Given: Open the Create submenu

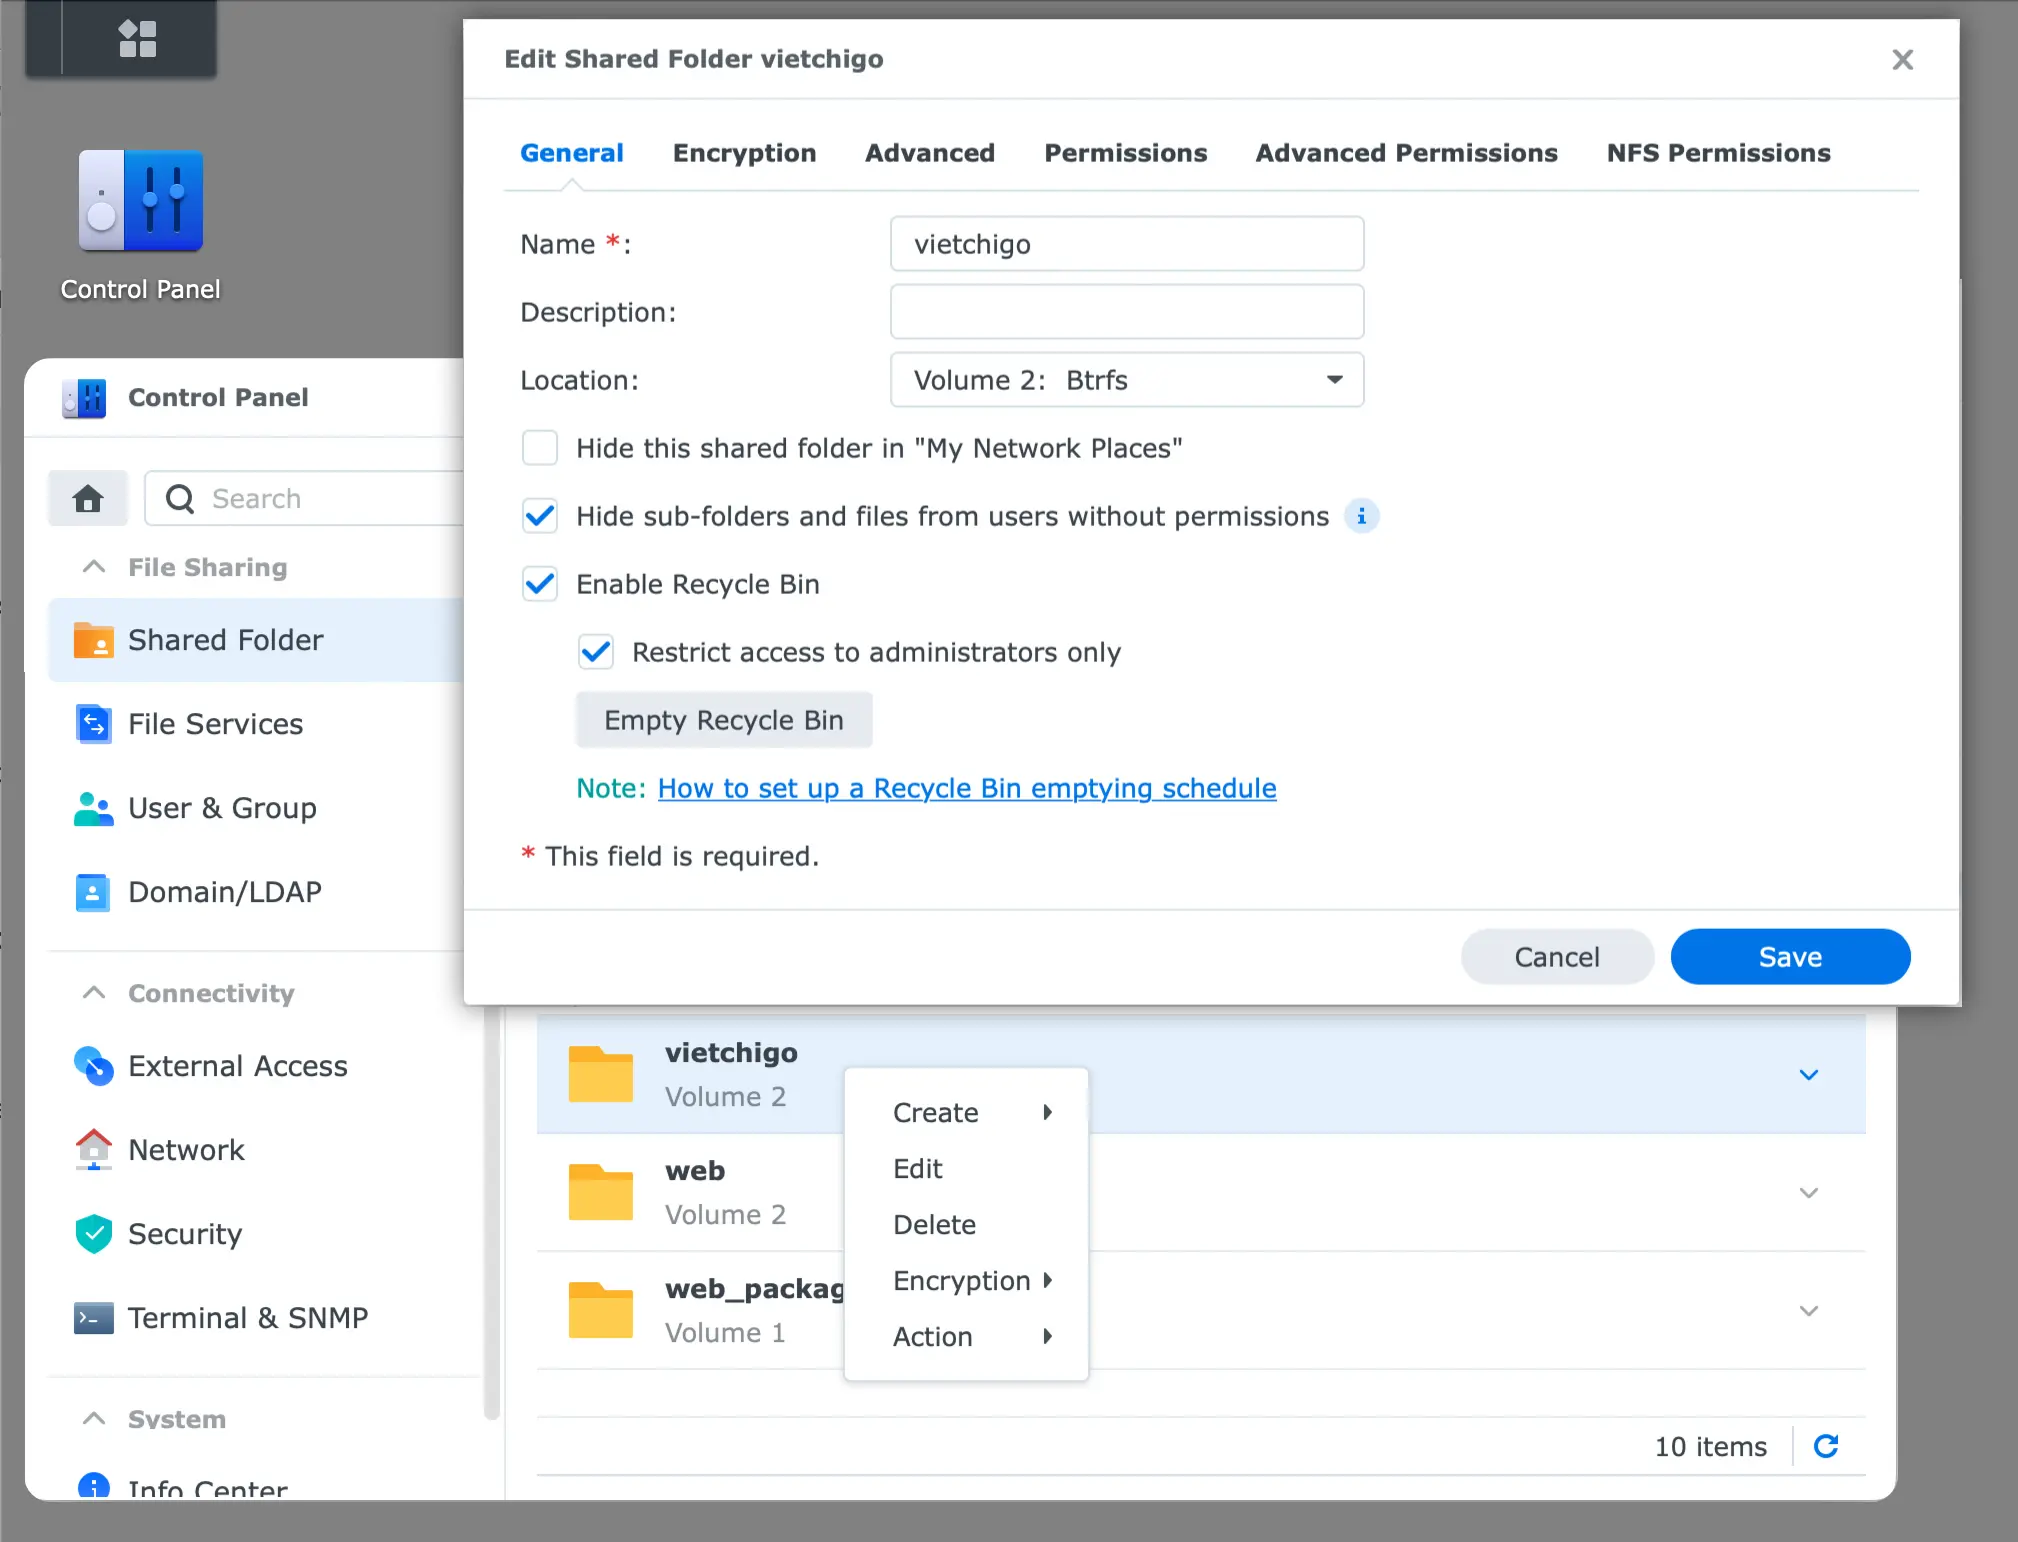Looking at the screenshot, I should [x=966, y=1113].
